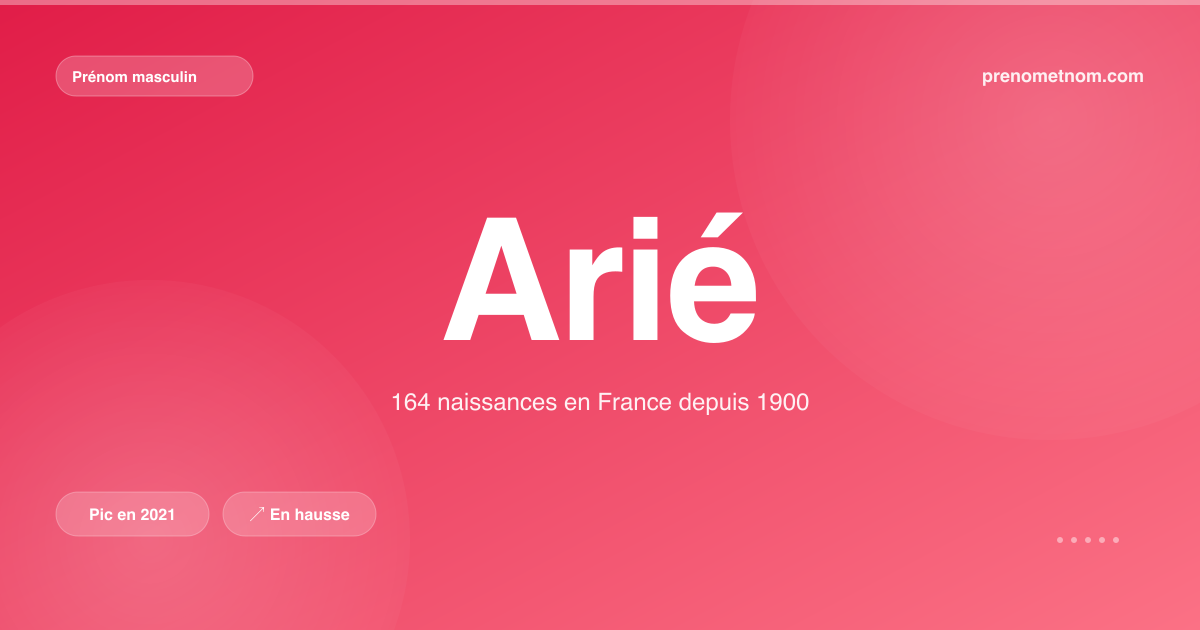Open the prenometnom.com site label
This screenshot has height=630, width=1200.
1063,76
